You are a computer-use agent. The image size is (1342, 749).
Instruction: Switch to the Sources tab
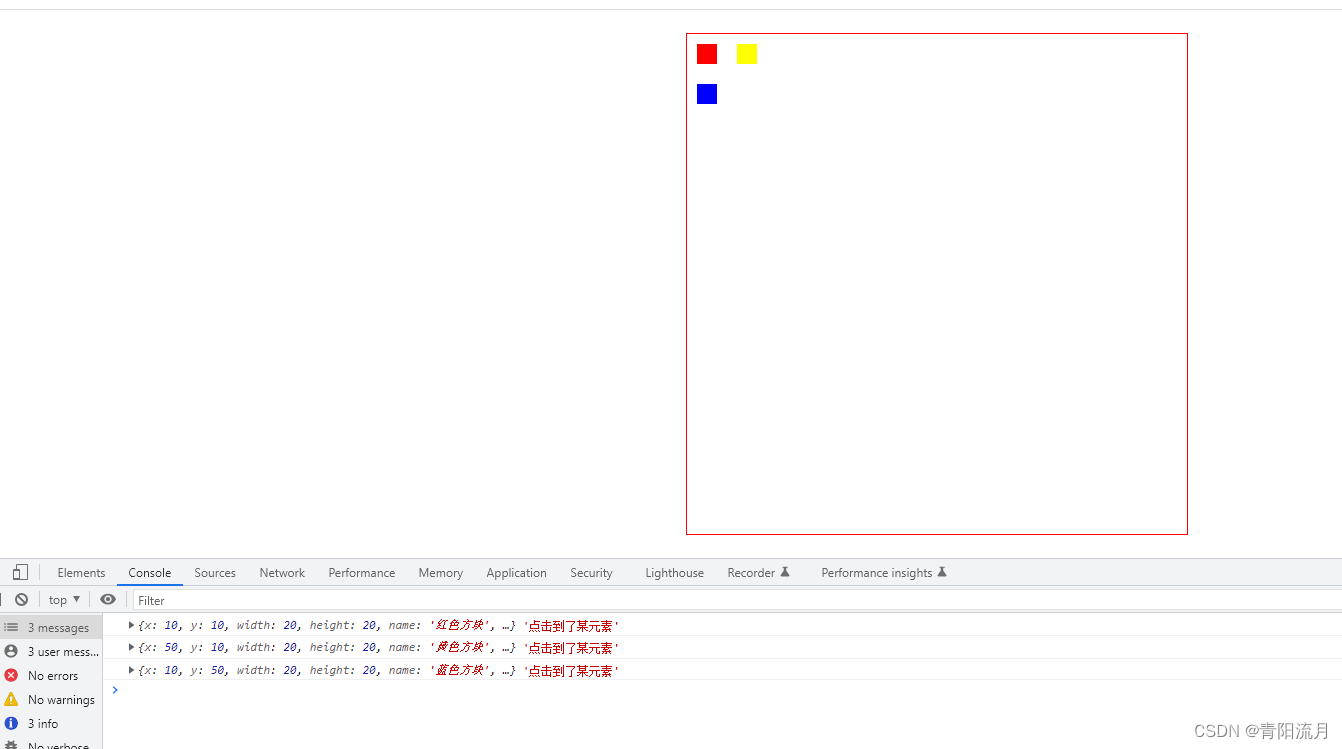215,572
